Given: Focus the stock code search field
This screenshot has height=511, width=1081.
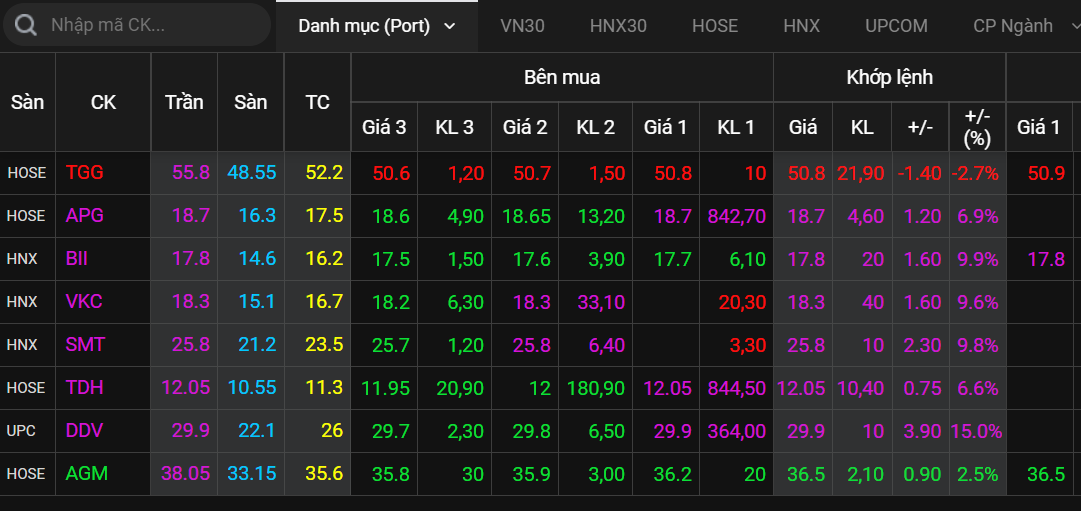Looking at the screenshot, I should (150, 25).
